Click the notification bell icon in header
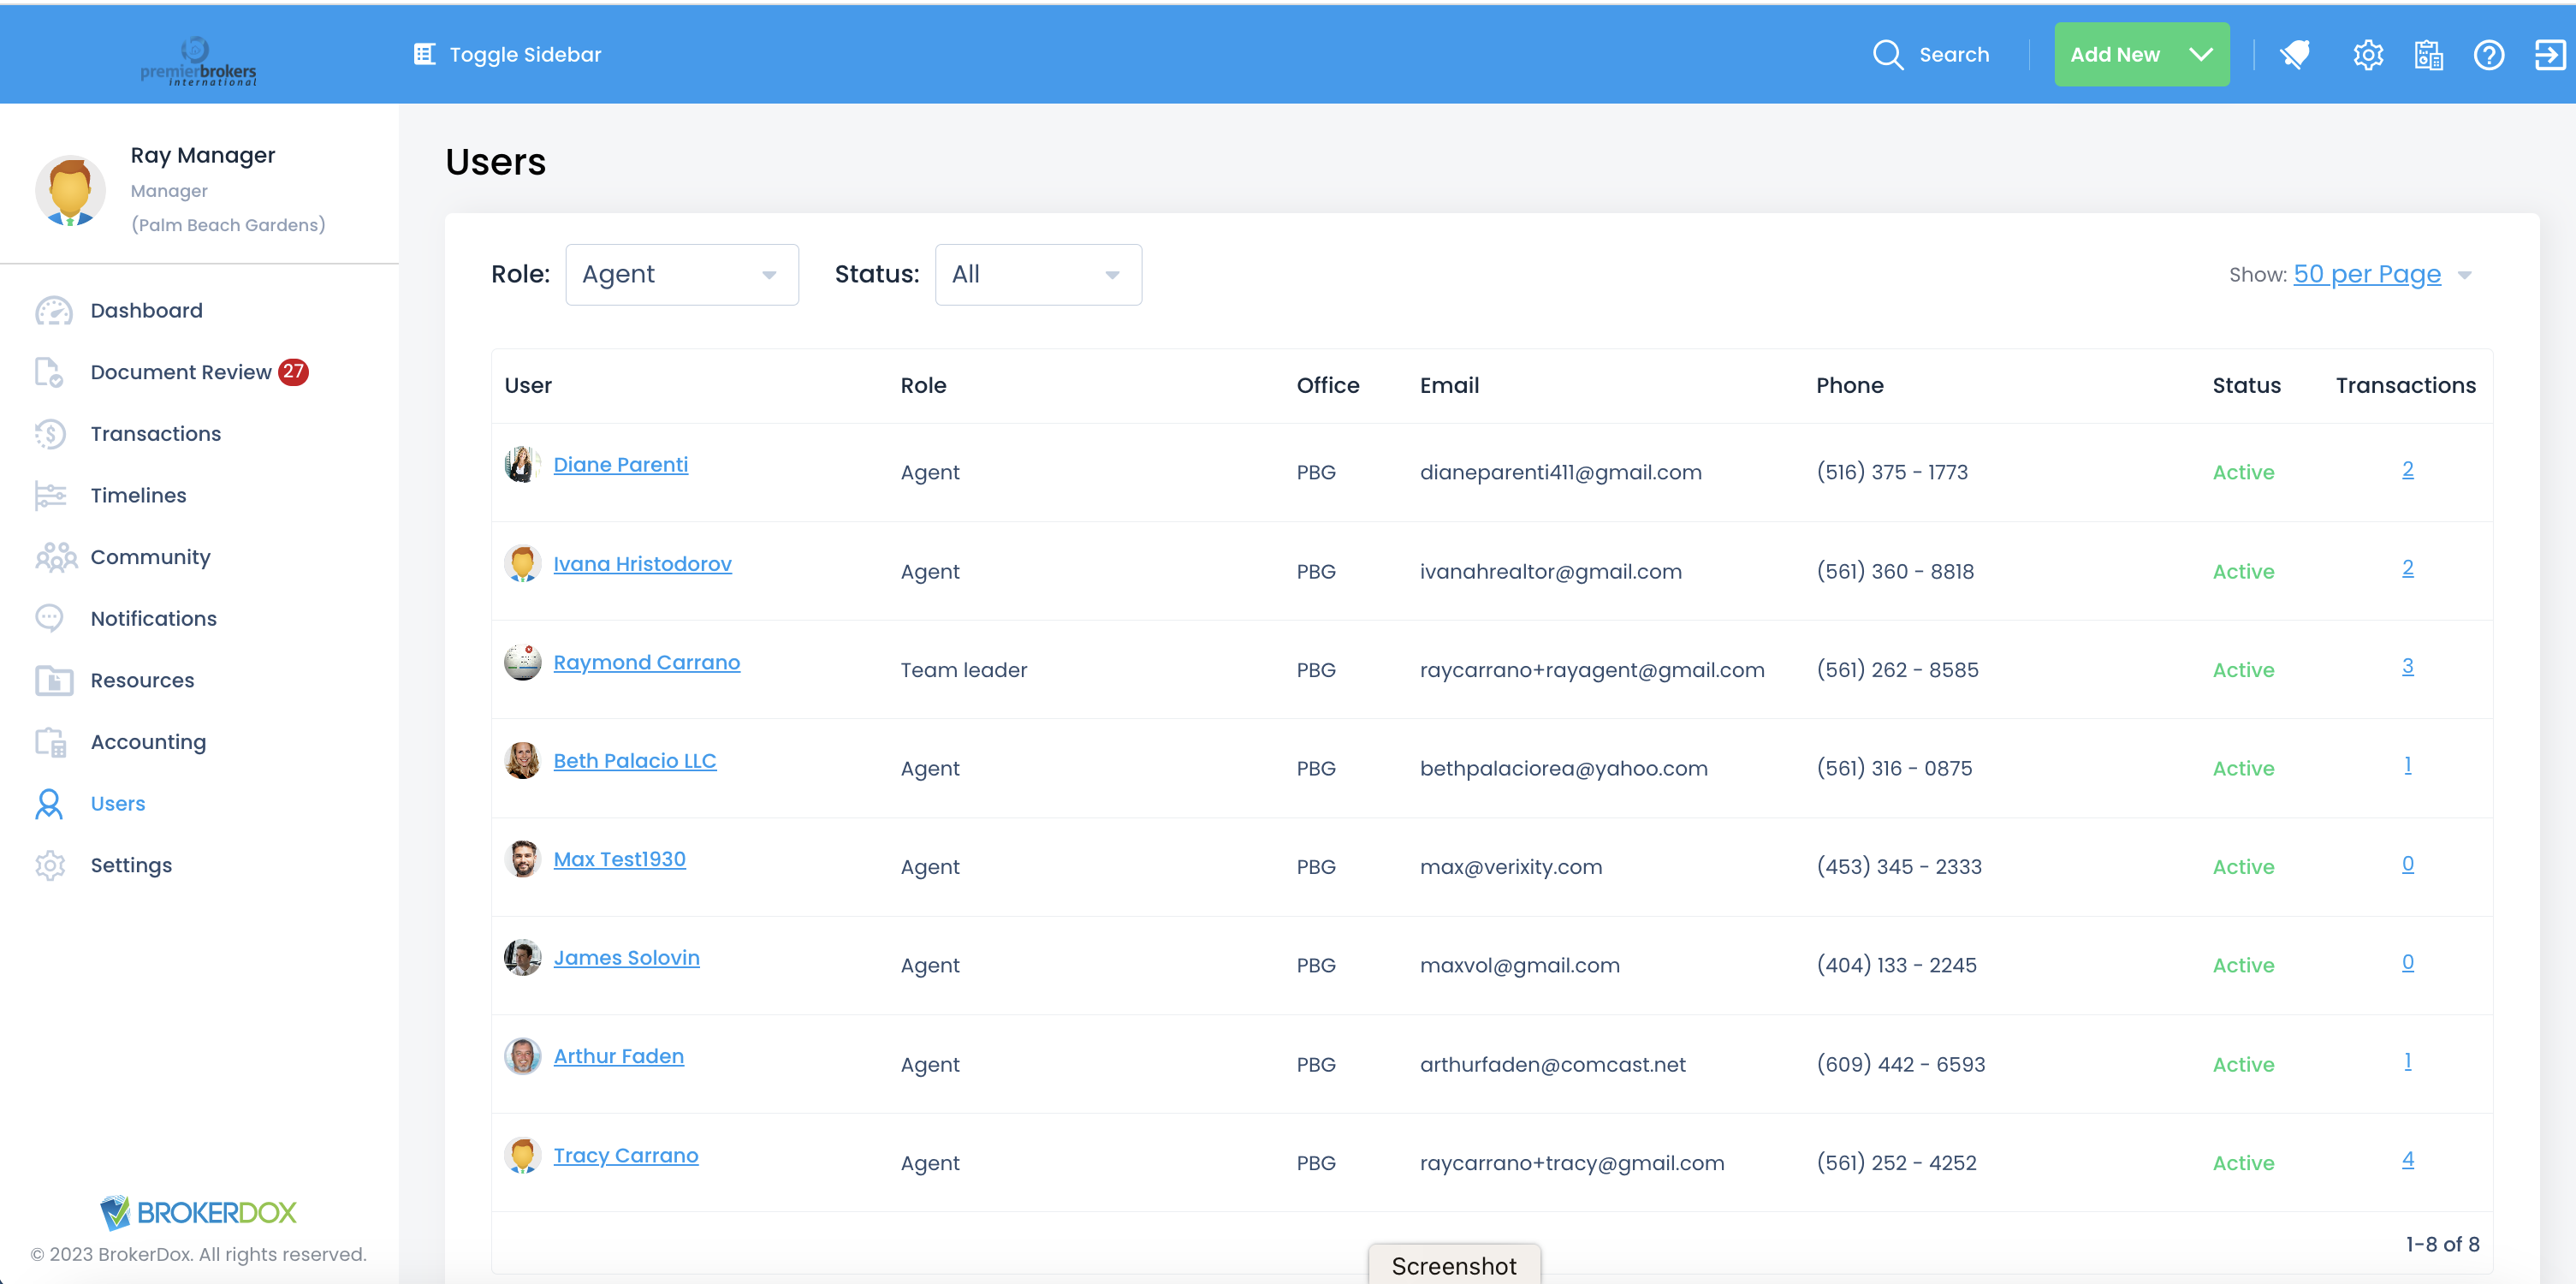 (x=2294, y=54)
